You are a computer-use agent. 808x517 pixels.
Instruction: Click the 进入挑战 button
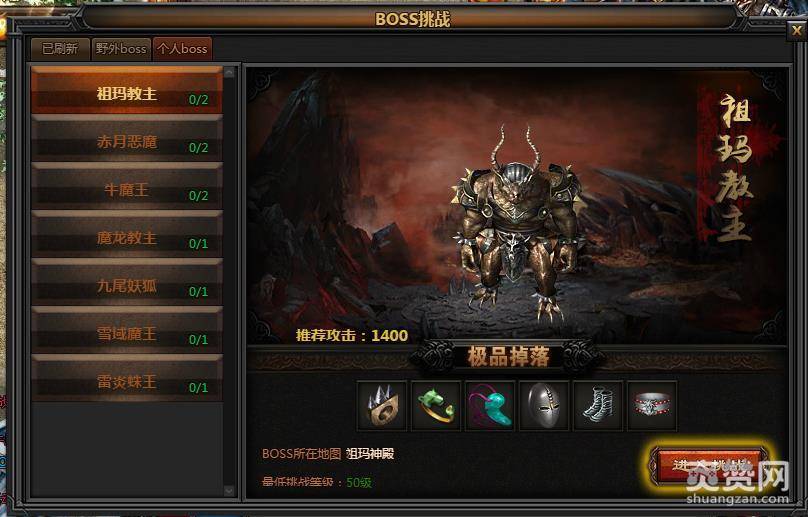tap(708, 465)
